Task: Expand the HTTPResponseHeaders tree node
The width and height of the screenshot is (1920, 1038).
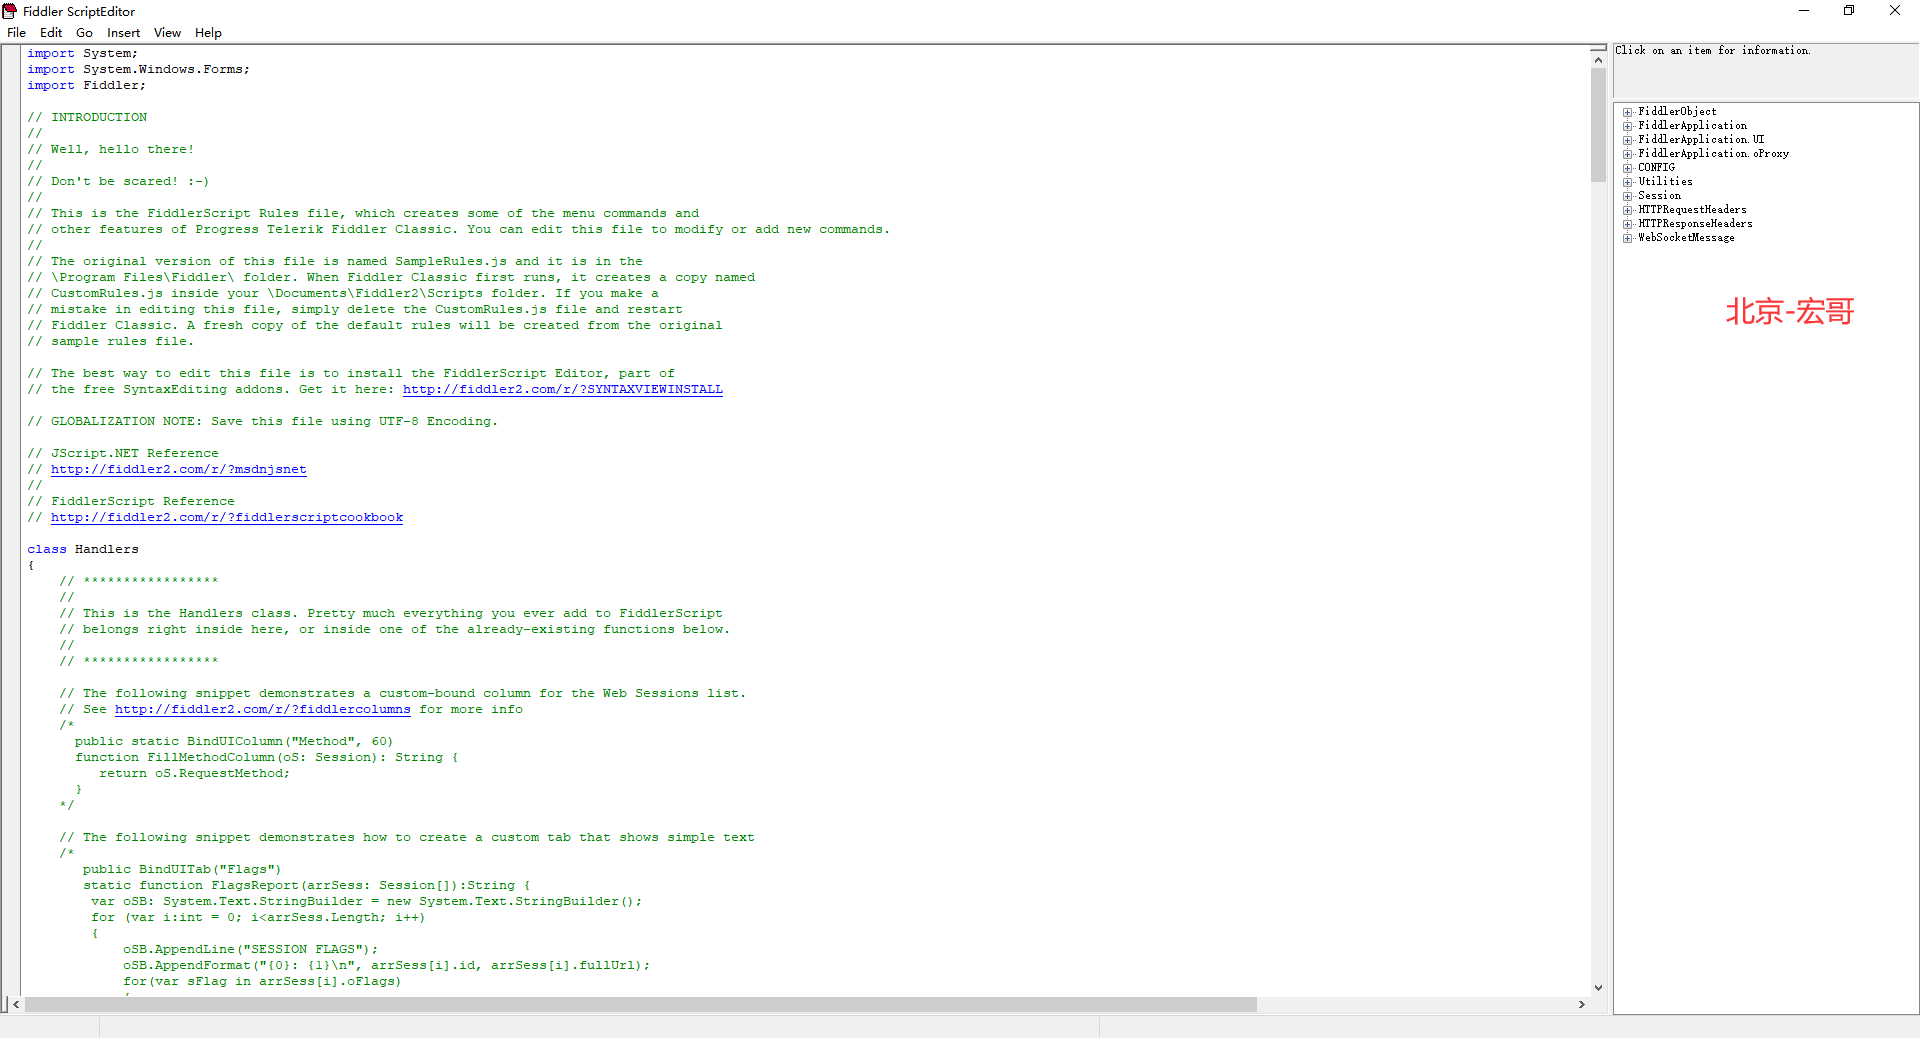Action: point(1628,224)
